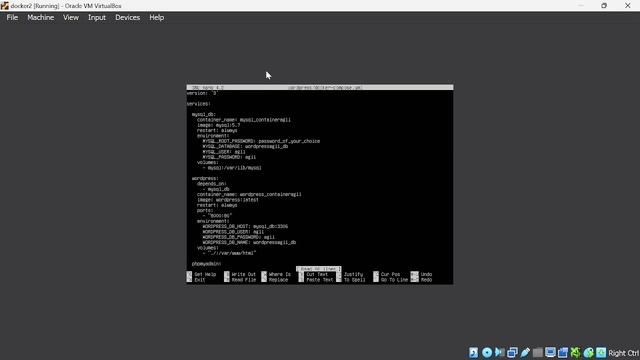
Task: Click the green CPU virtualization status icon
Action: point(576,353)
